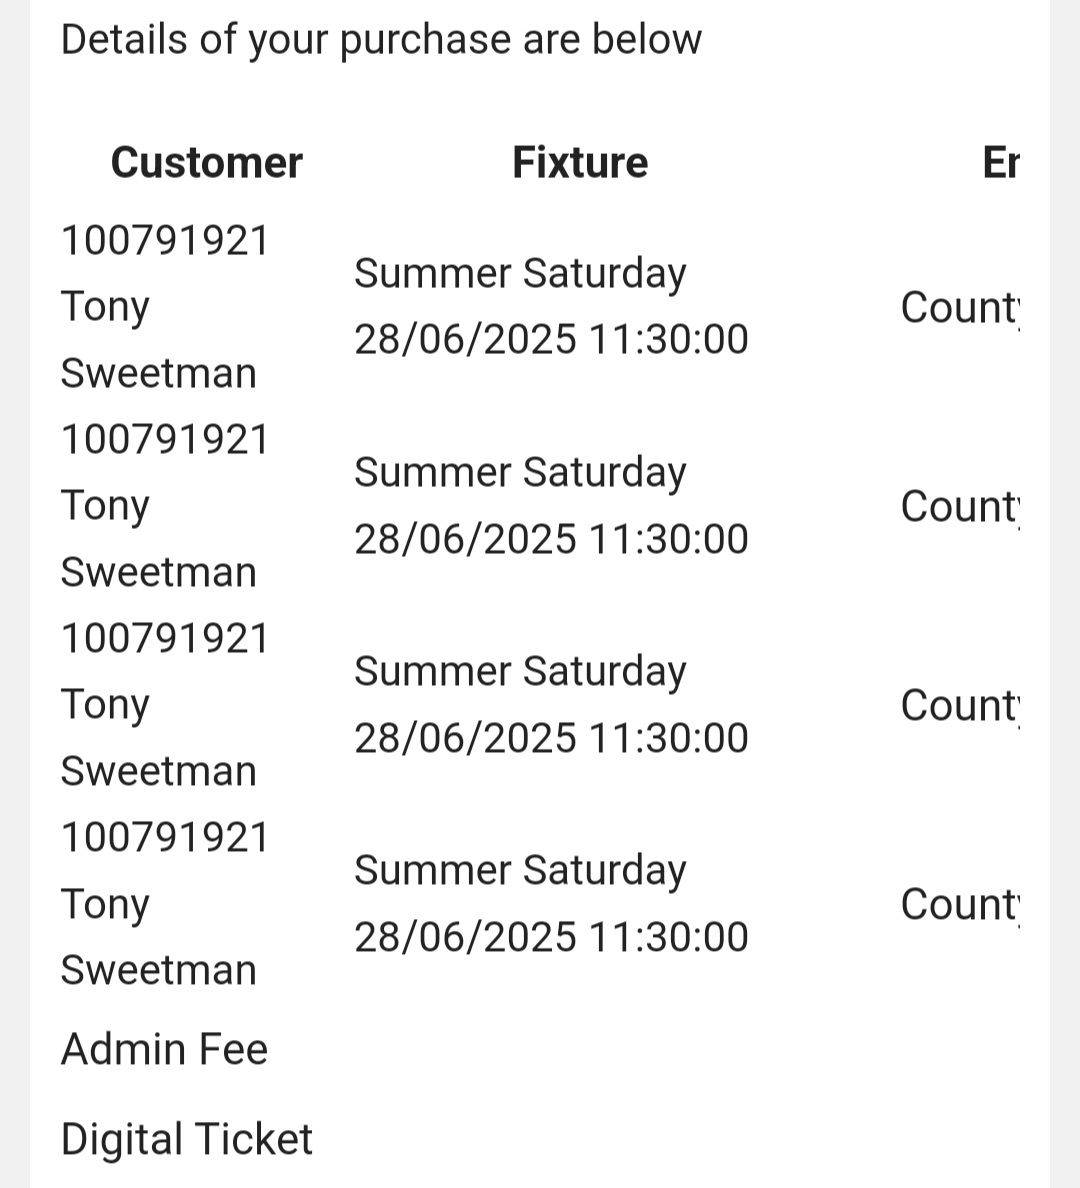The width and height of the screenshot is (1080, 1188).
Task: Select customer number in third row
Action: coord(164,639)
